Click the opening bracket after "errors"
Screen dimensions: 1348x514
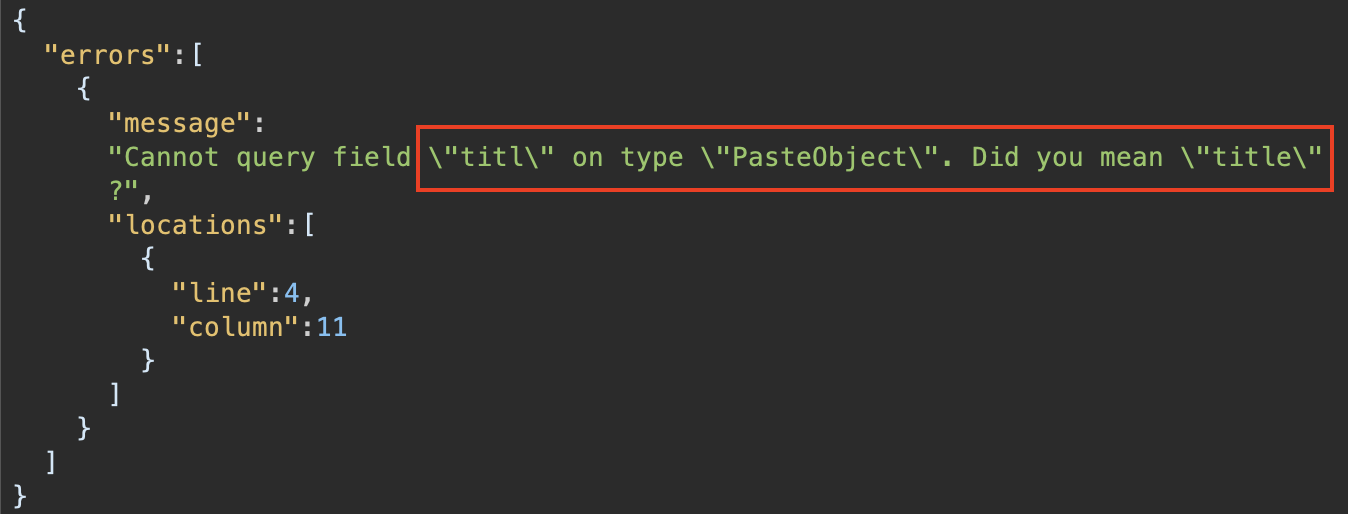[x=197, y=55]
